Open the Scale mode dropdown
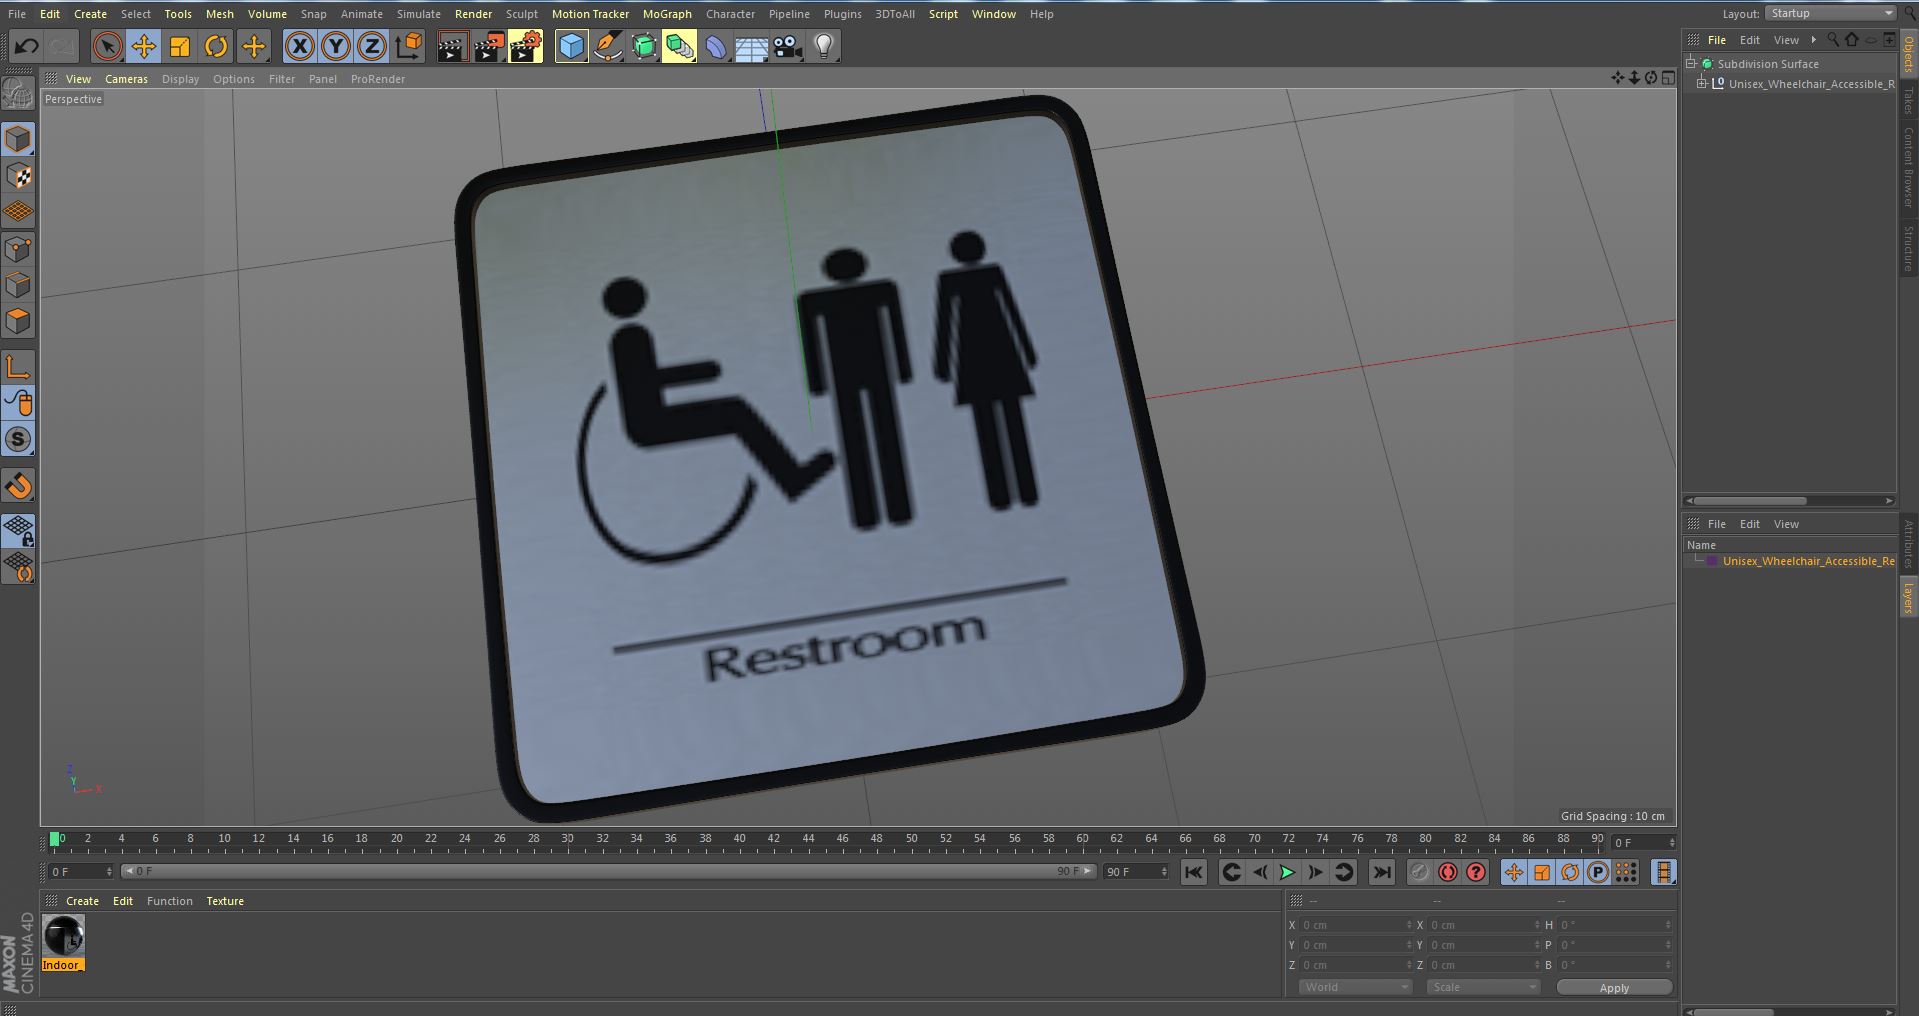 coord(1483,987)
